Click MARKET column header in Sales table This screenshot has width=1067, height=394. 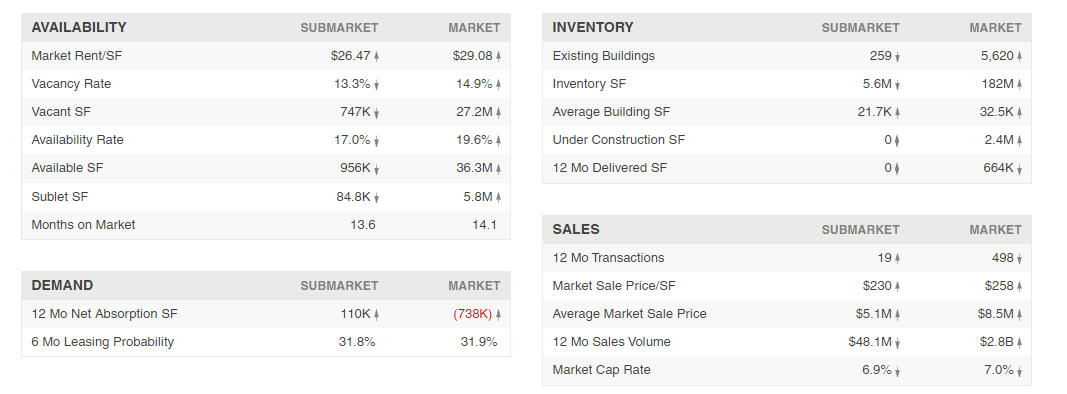pos(995,230)
